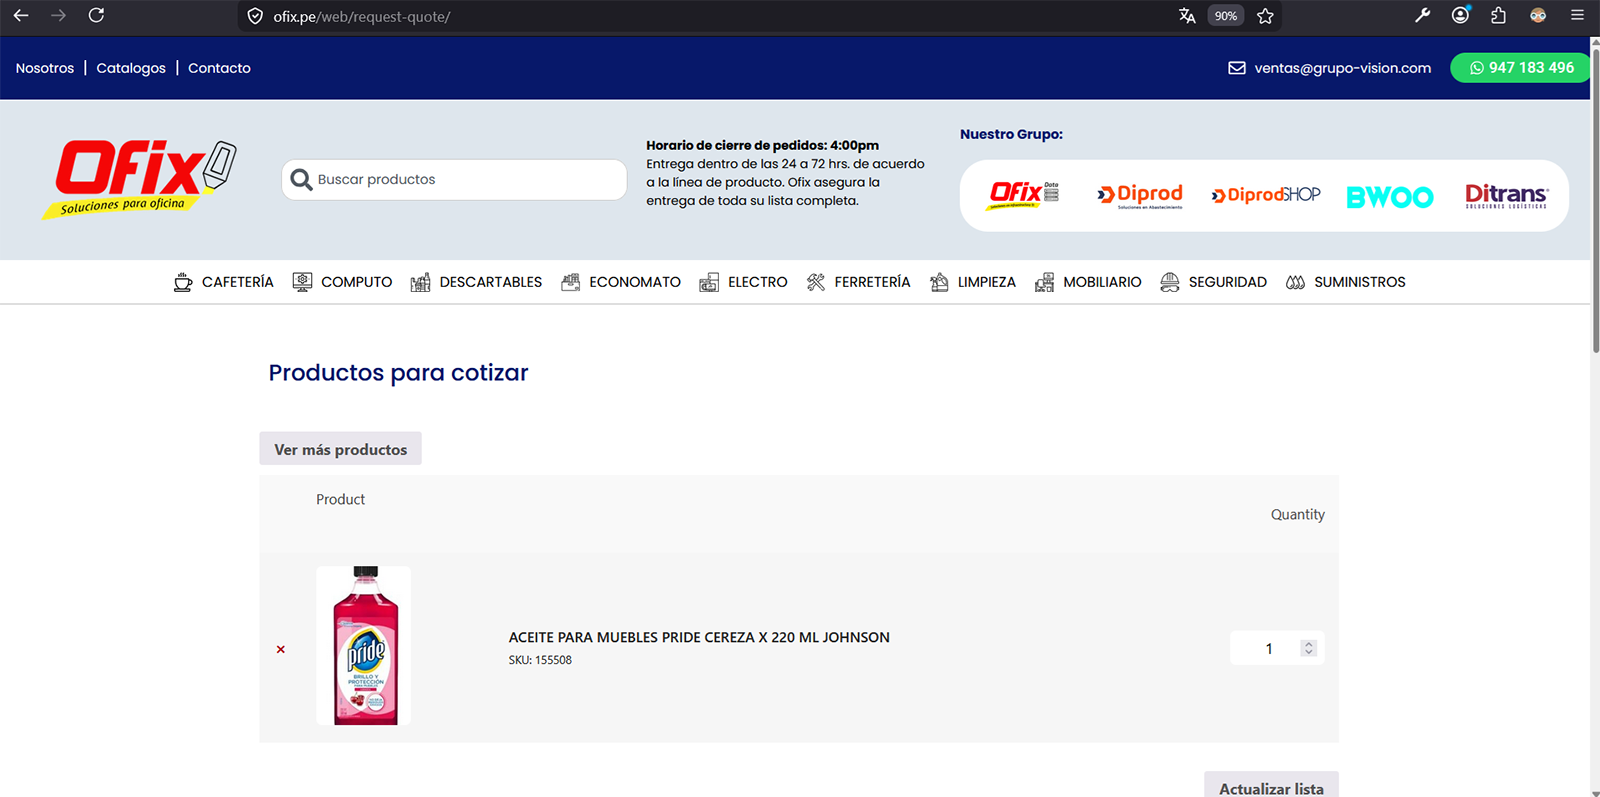Click the Productos para cotizar heading

[398, 373]
